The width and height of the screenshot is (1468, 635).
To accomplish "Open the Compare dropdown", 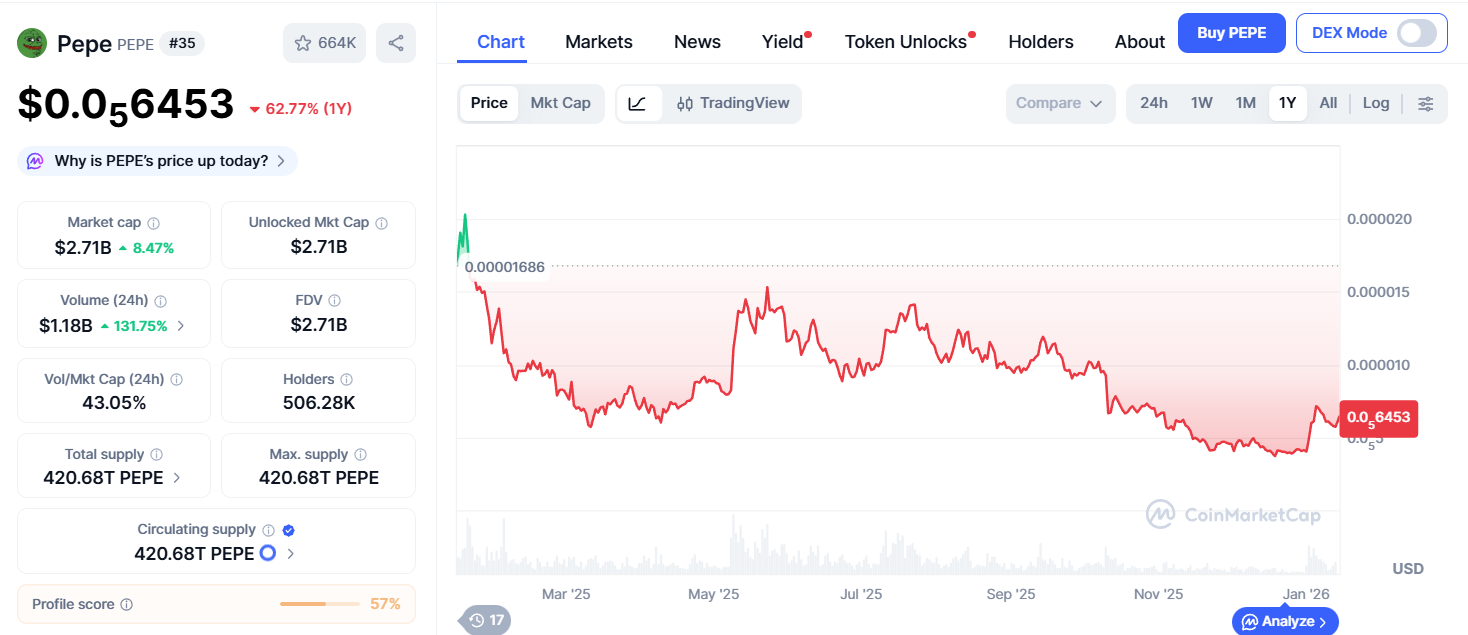I will tap(1059, 103).
